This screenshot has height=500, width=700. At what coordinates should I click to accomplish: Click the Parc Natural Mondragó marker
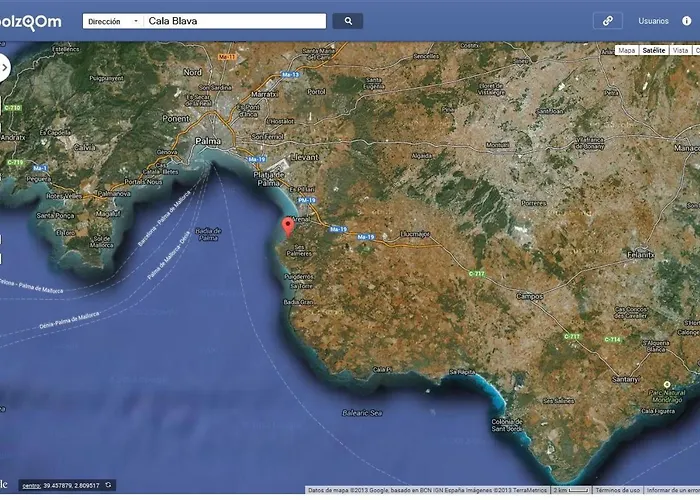coord(667,384)
